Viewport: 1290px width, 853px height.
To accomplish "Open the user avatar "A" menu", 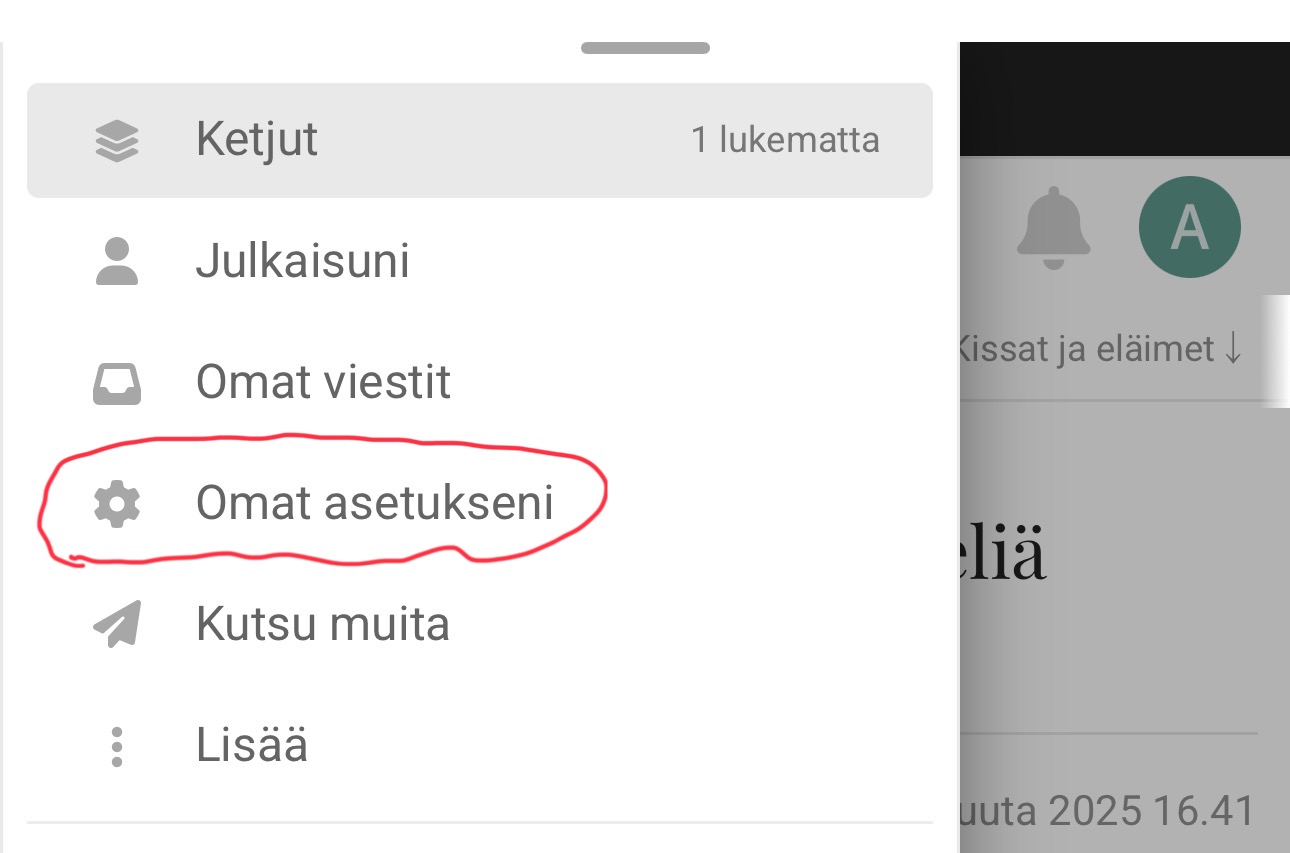I will (x=1189, y=227).
